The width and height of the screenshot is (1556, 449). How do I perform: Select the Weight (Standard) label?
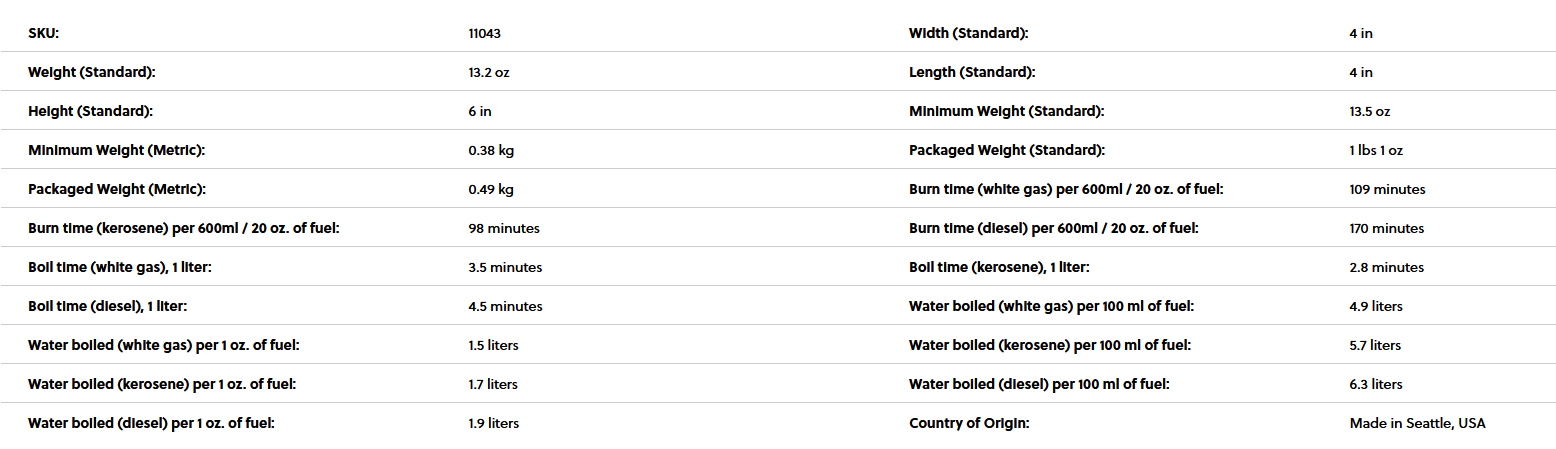[x=92, y=72]
